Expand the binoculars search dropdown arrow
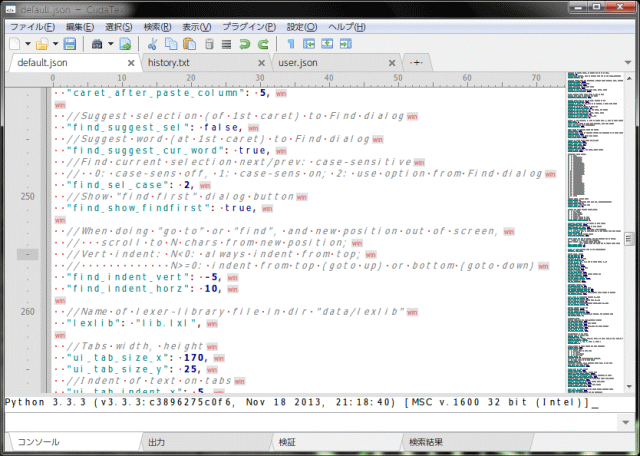The image size is (640, 456). pos(110,44)
